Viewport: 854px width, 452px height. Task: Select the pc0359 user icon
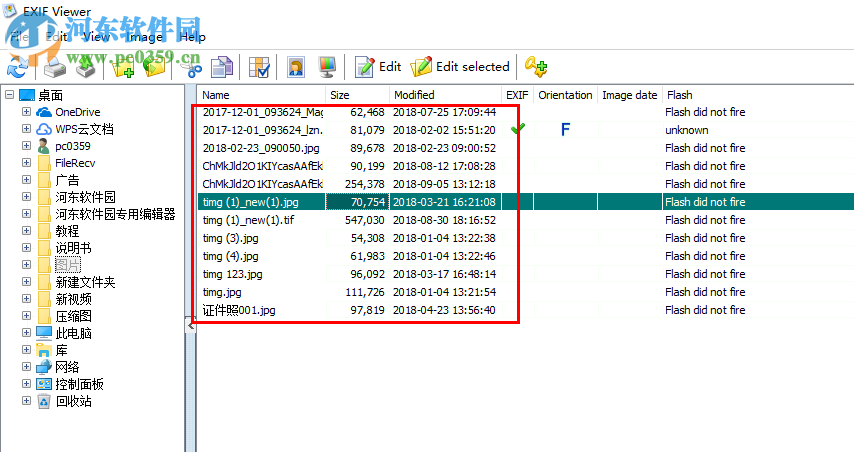click(x=44, y=146)
